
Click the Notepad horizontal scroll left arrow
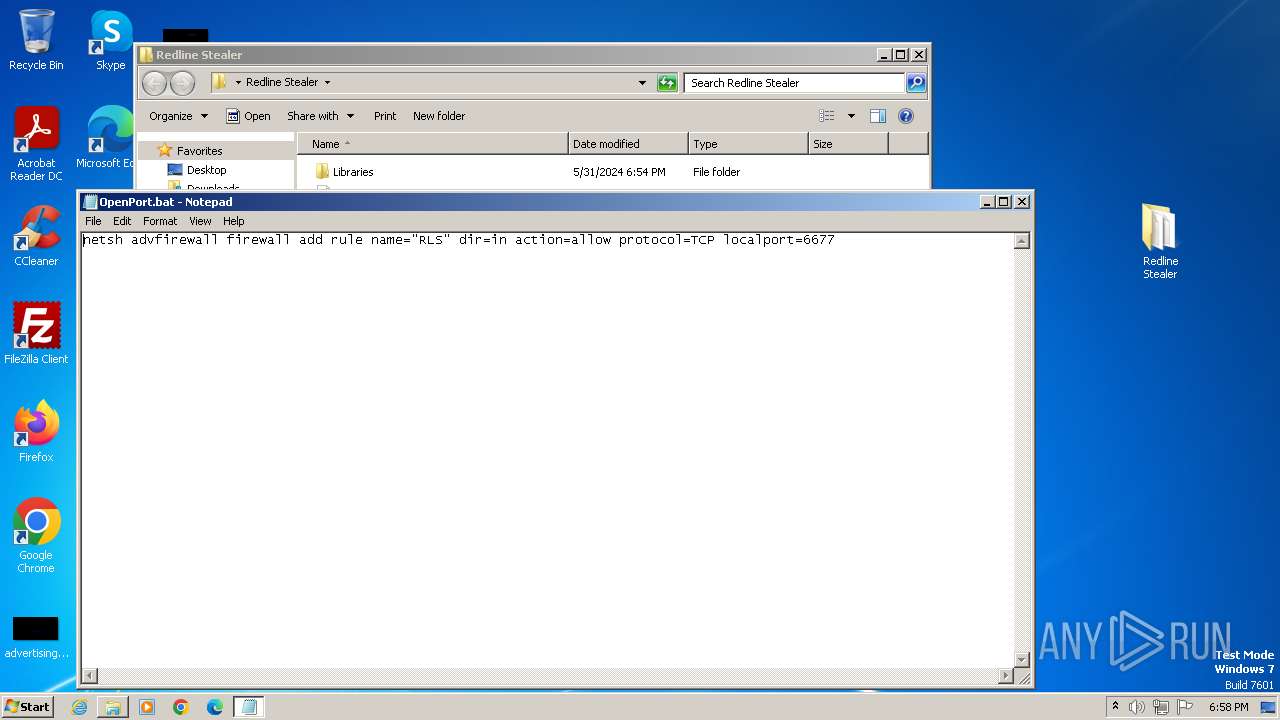[x=89, y=677]
